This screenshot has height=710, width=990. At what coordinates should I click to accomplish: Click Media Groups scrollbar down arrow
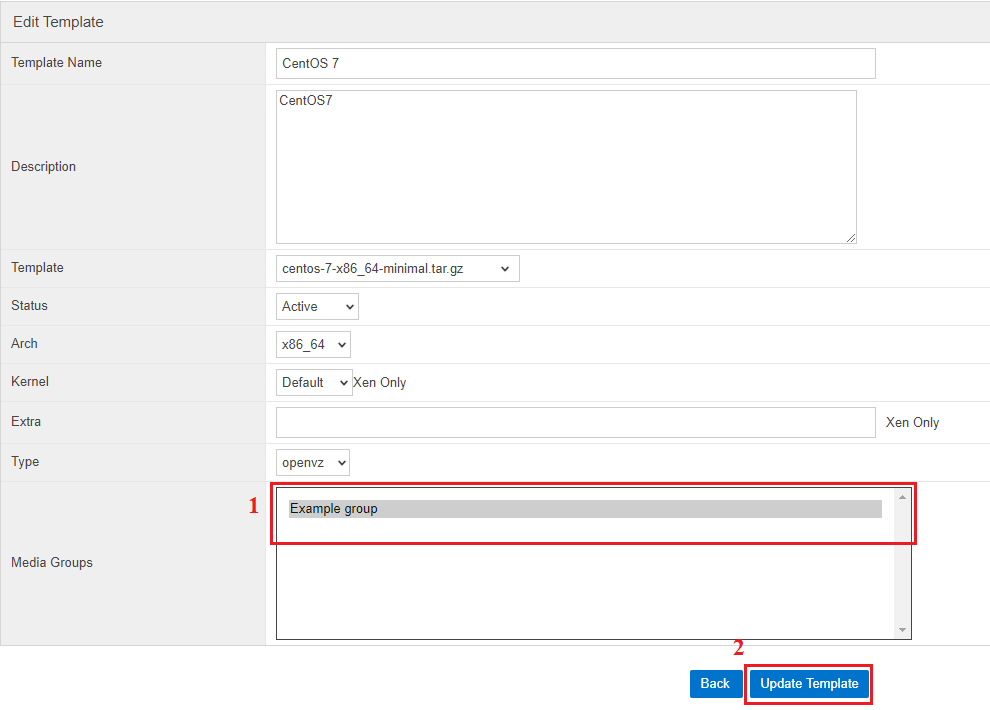(x=903, y=630)
